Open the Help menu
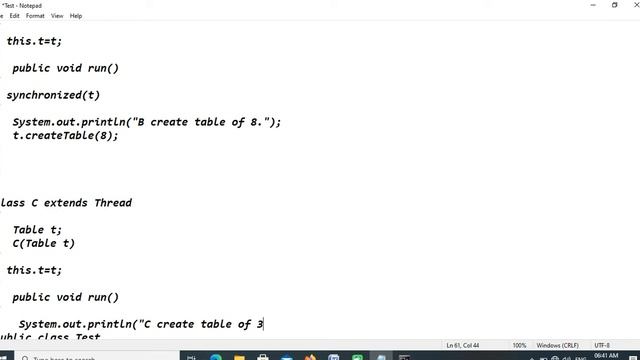This screenshot has height=360, width=640. tap(76, 16)
